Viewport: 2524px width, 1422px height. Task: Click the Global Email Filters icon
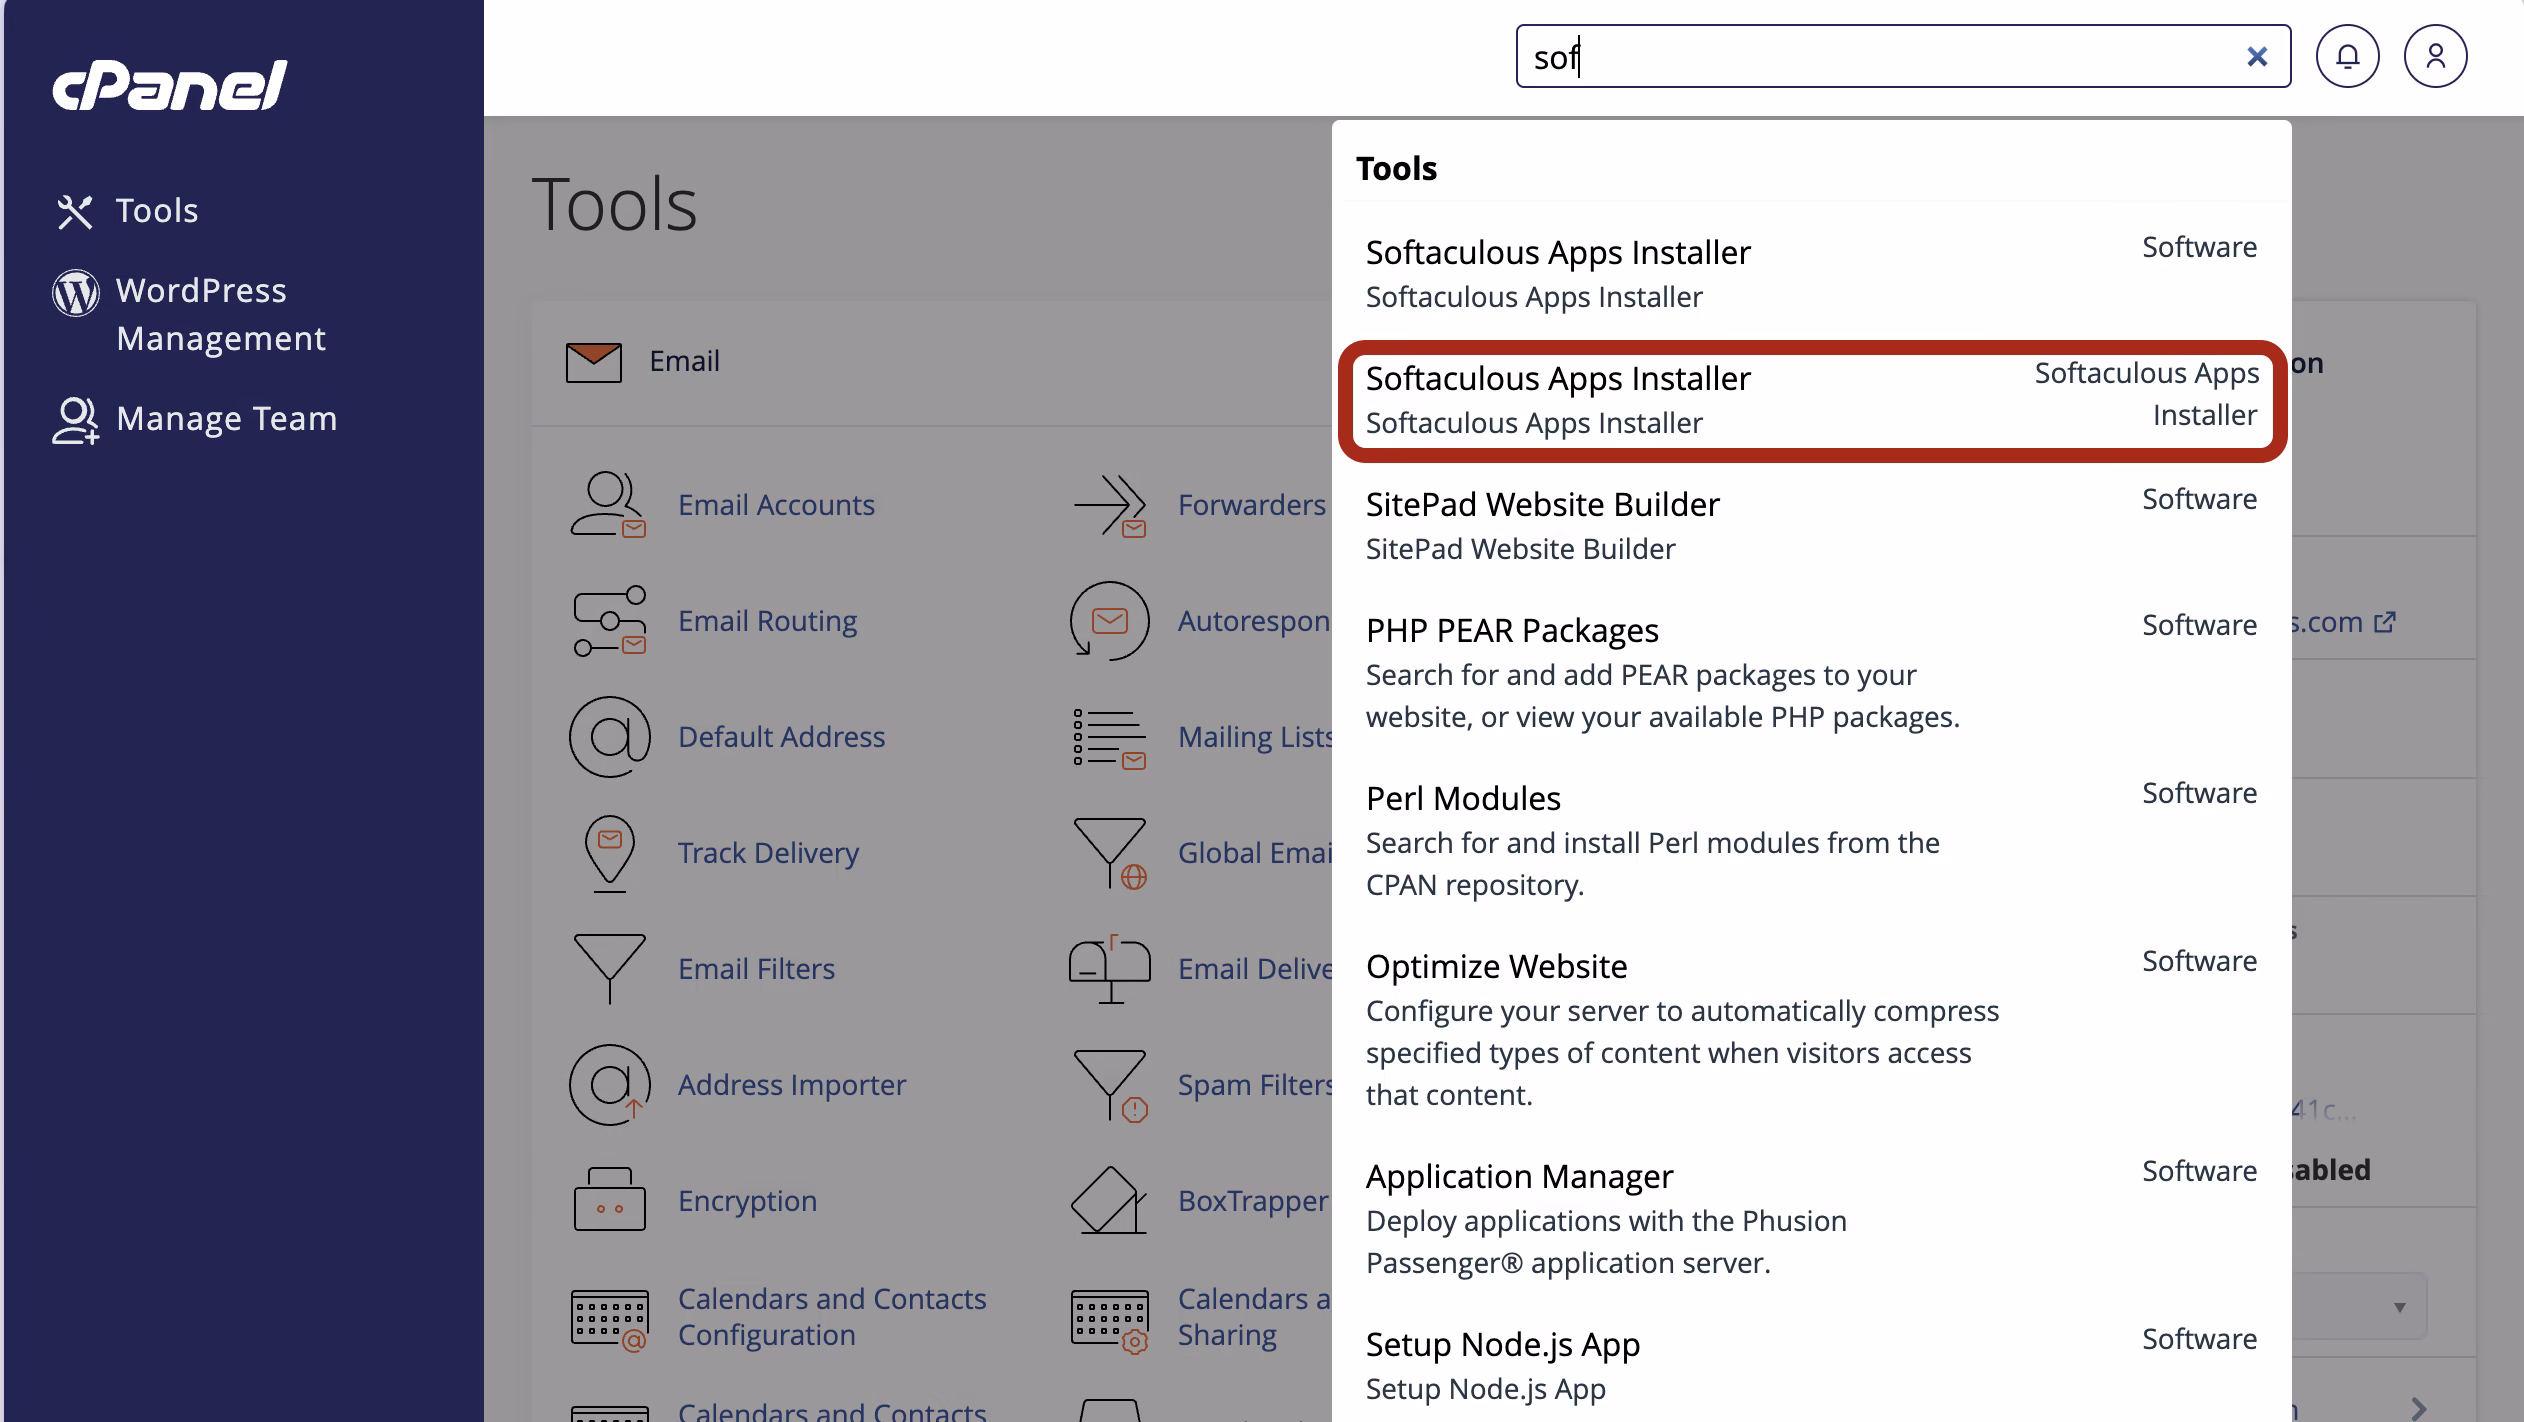coord(1109,854)
